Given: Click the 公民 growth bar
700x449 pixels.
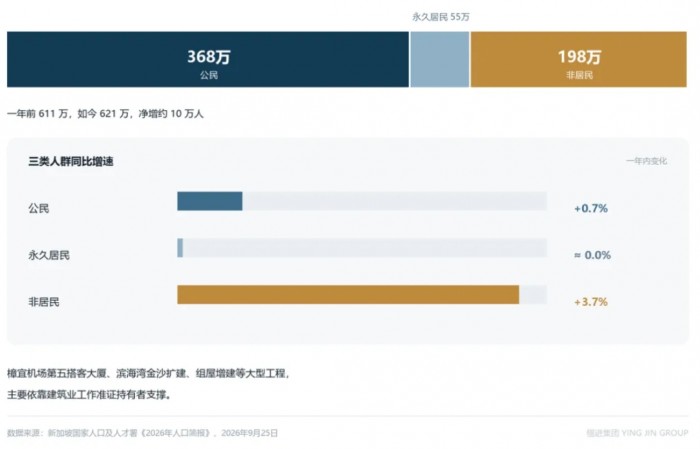Looking at the screenshot, I should click(210, 201).
